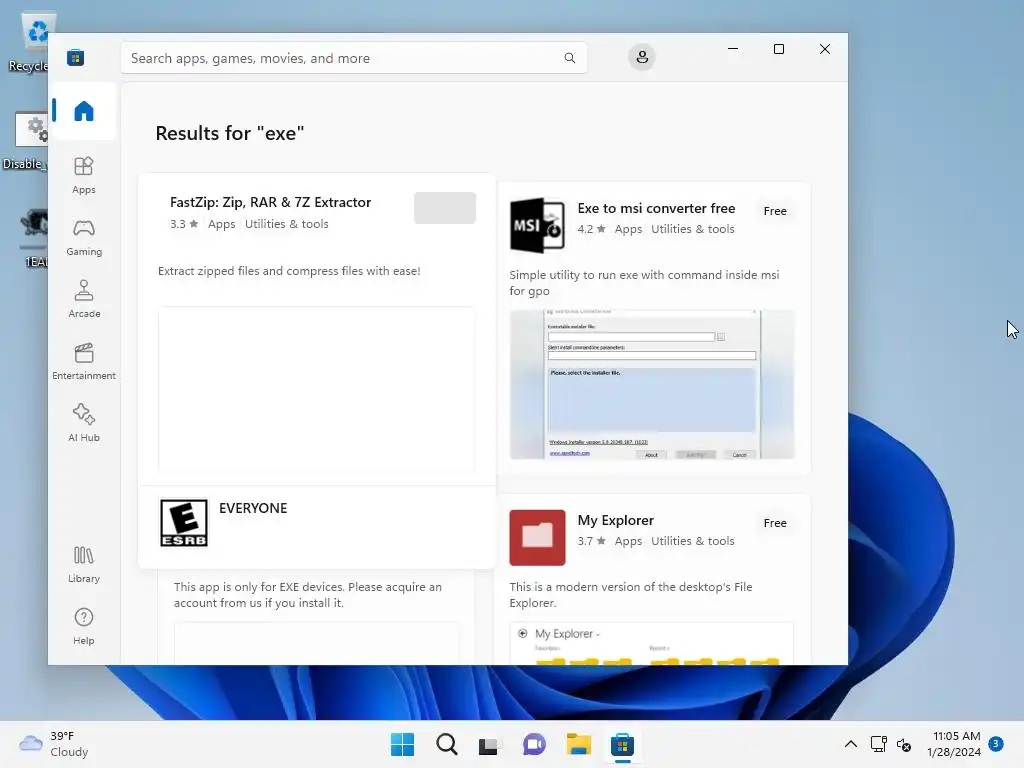Open the user account profile icon
Viewport: 1024px width, 768px height.
coord(642,57)
